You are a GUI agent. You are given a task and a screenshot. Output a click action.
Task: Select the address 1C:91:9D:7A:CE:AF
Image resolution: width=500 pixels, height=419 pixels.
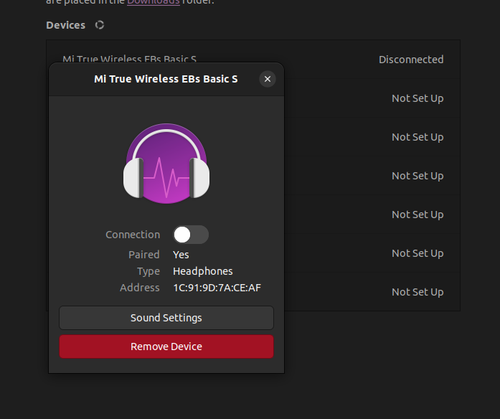coord(217,288)
